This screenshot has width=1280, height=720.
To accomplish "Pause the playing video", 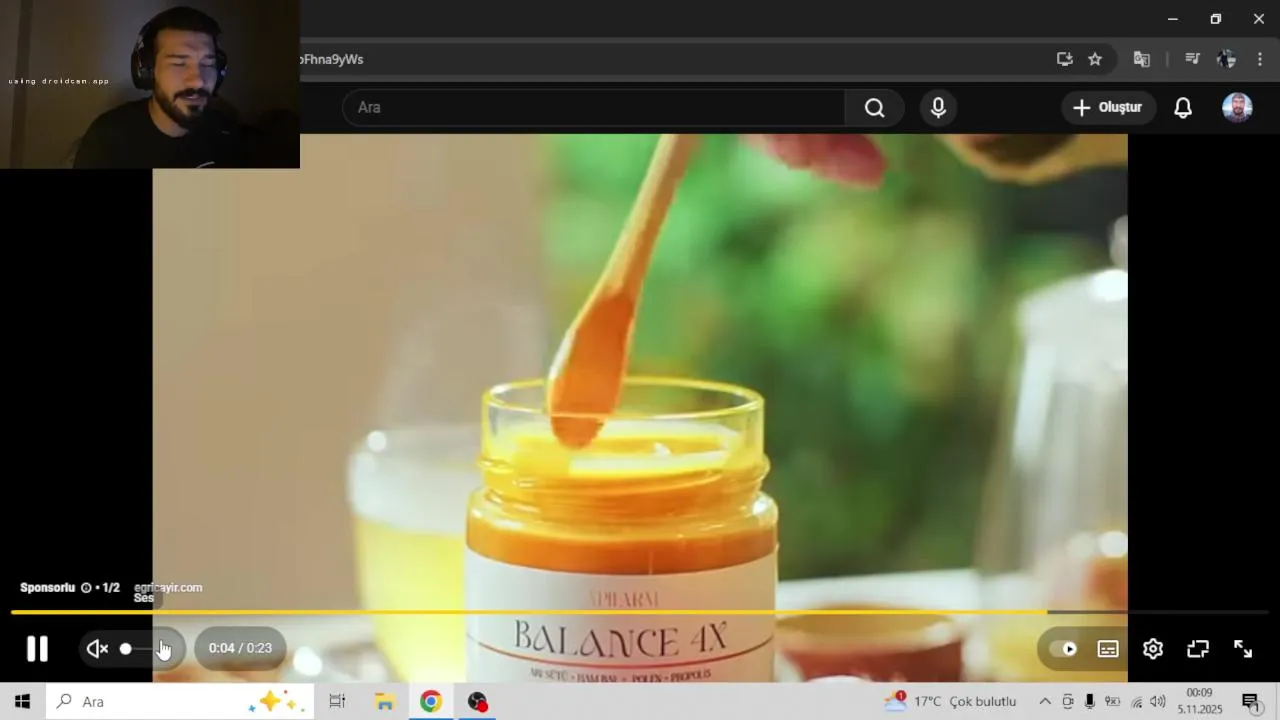I will [37, 649].
